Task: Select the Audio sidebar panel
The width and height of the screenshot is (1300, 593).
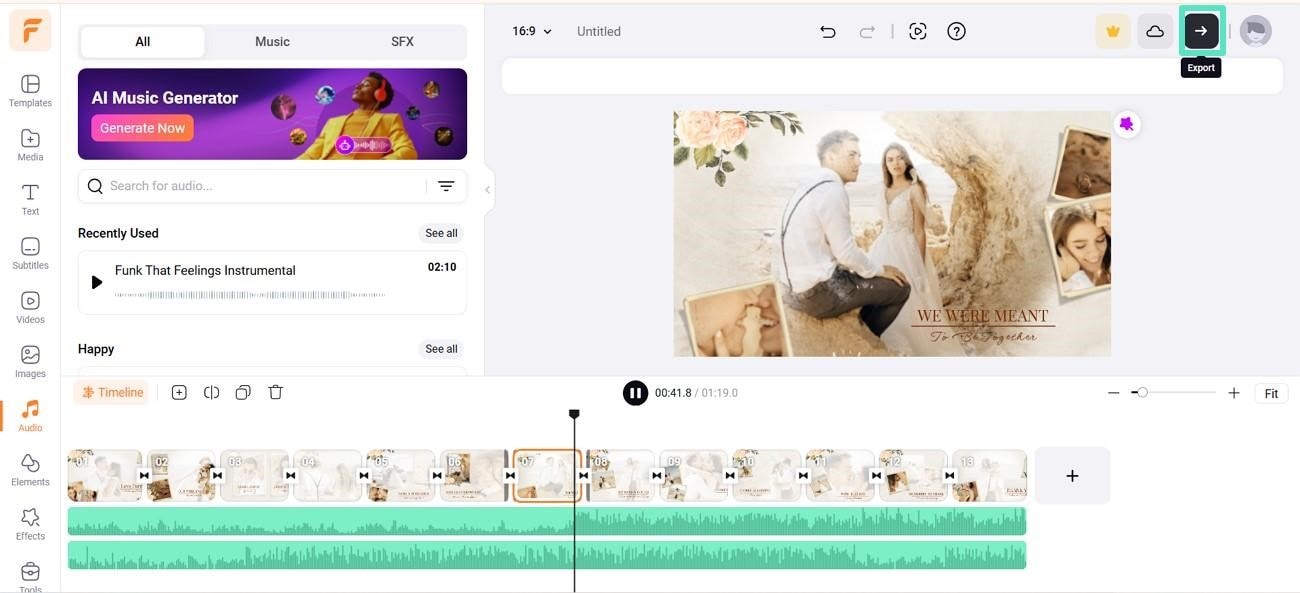Action: (30, 415)
